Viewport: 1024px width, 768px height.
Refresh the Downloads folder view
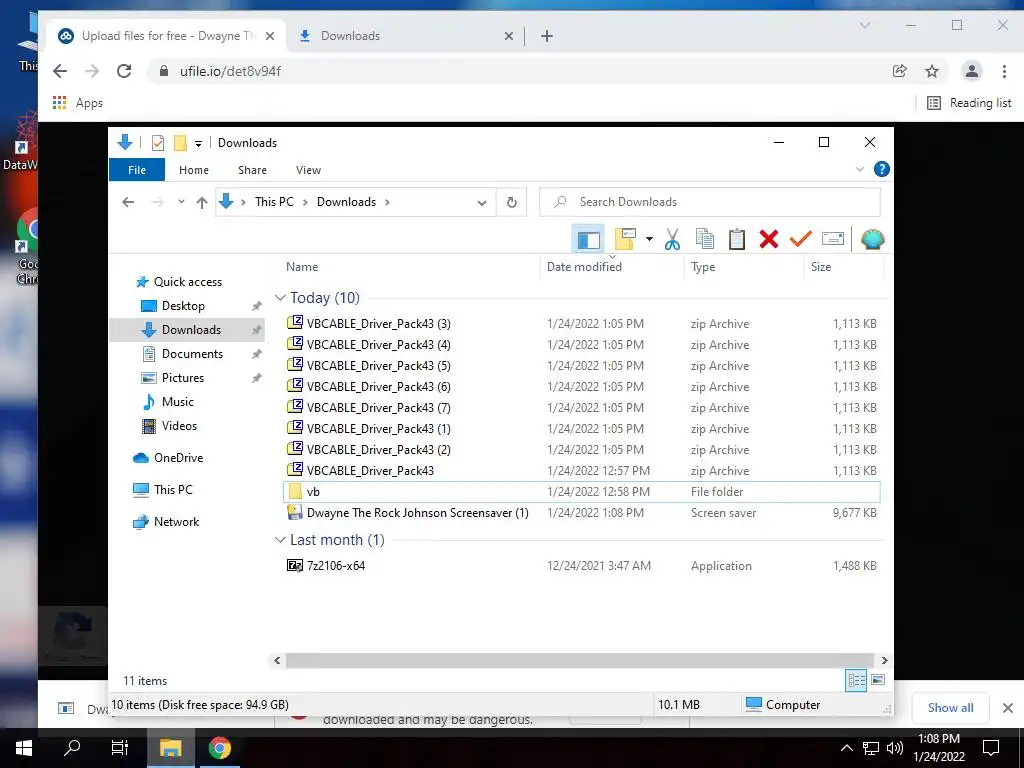point(512,202)
